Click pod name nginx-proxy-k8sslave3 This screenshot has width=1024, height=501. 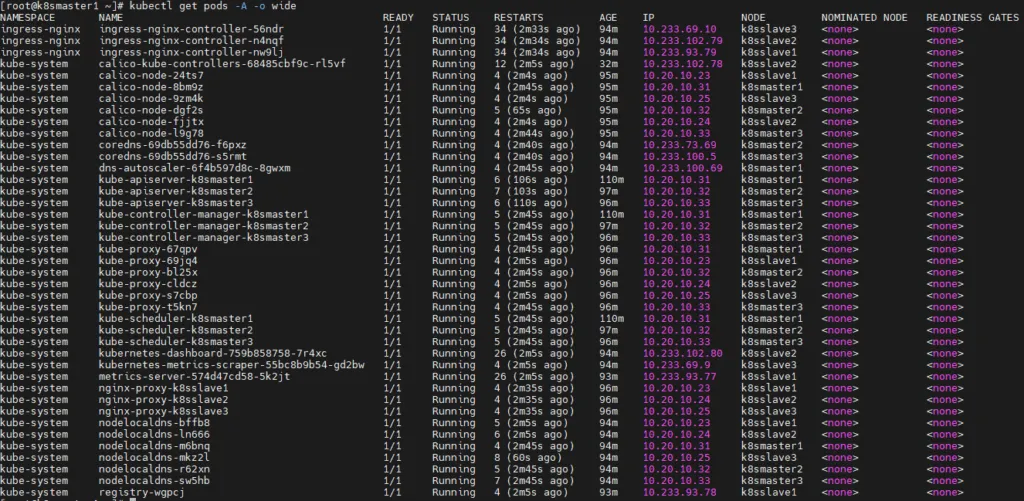(x=164, y=412)
